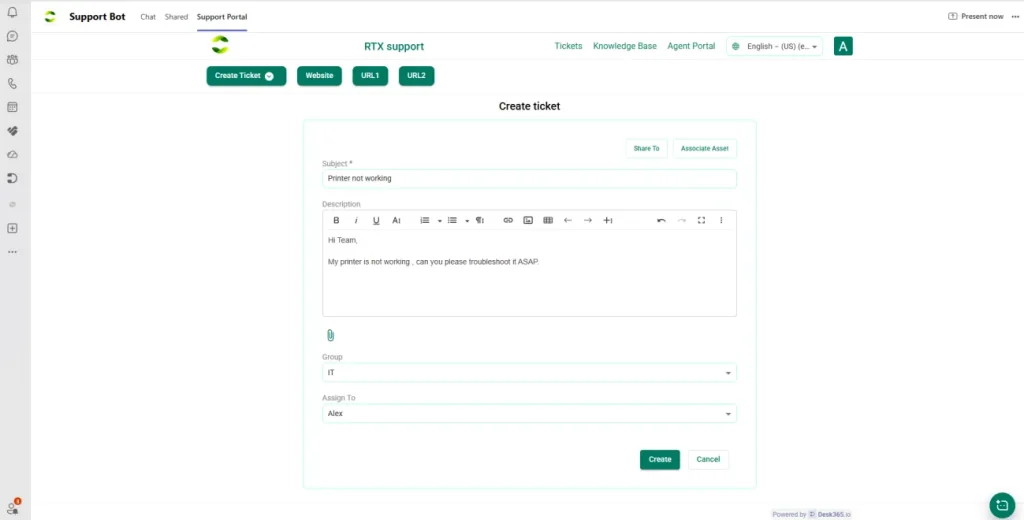The width and height of the screenshot is (1024, 520).
Task: Click right arrow indent icon
Action: pos(588,220)
